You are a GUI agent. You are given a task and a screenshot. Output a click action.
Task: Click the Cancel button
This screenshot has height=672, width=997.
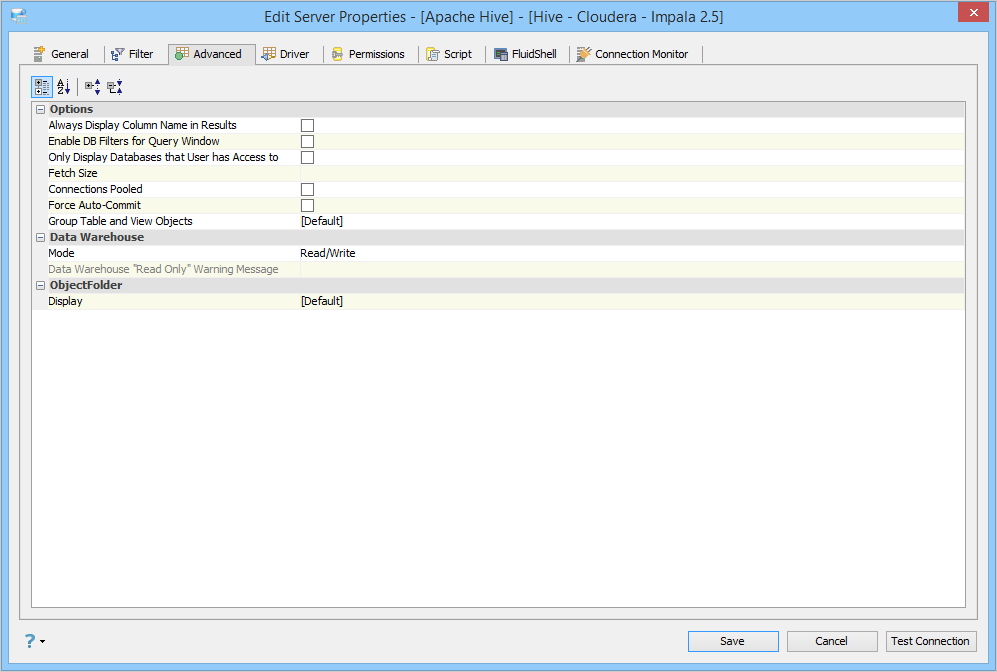click(832, 641)
